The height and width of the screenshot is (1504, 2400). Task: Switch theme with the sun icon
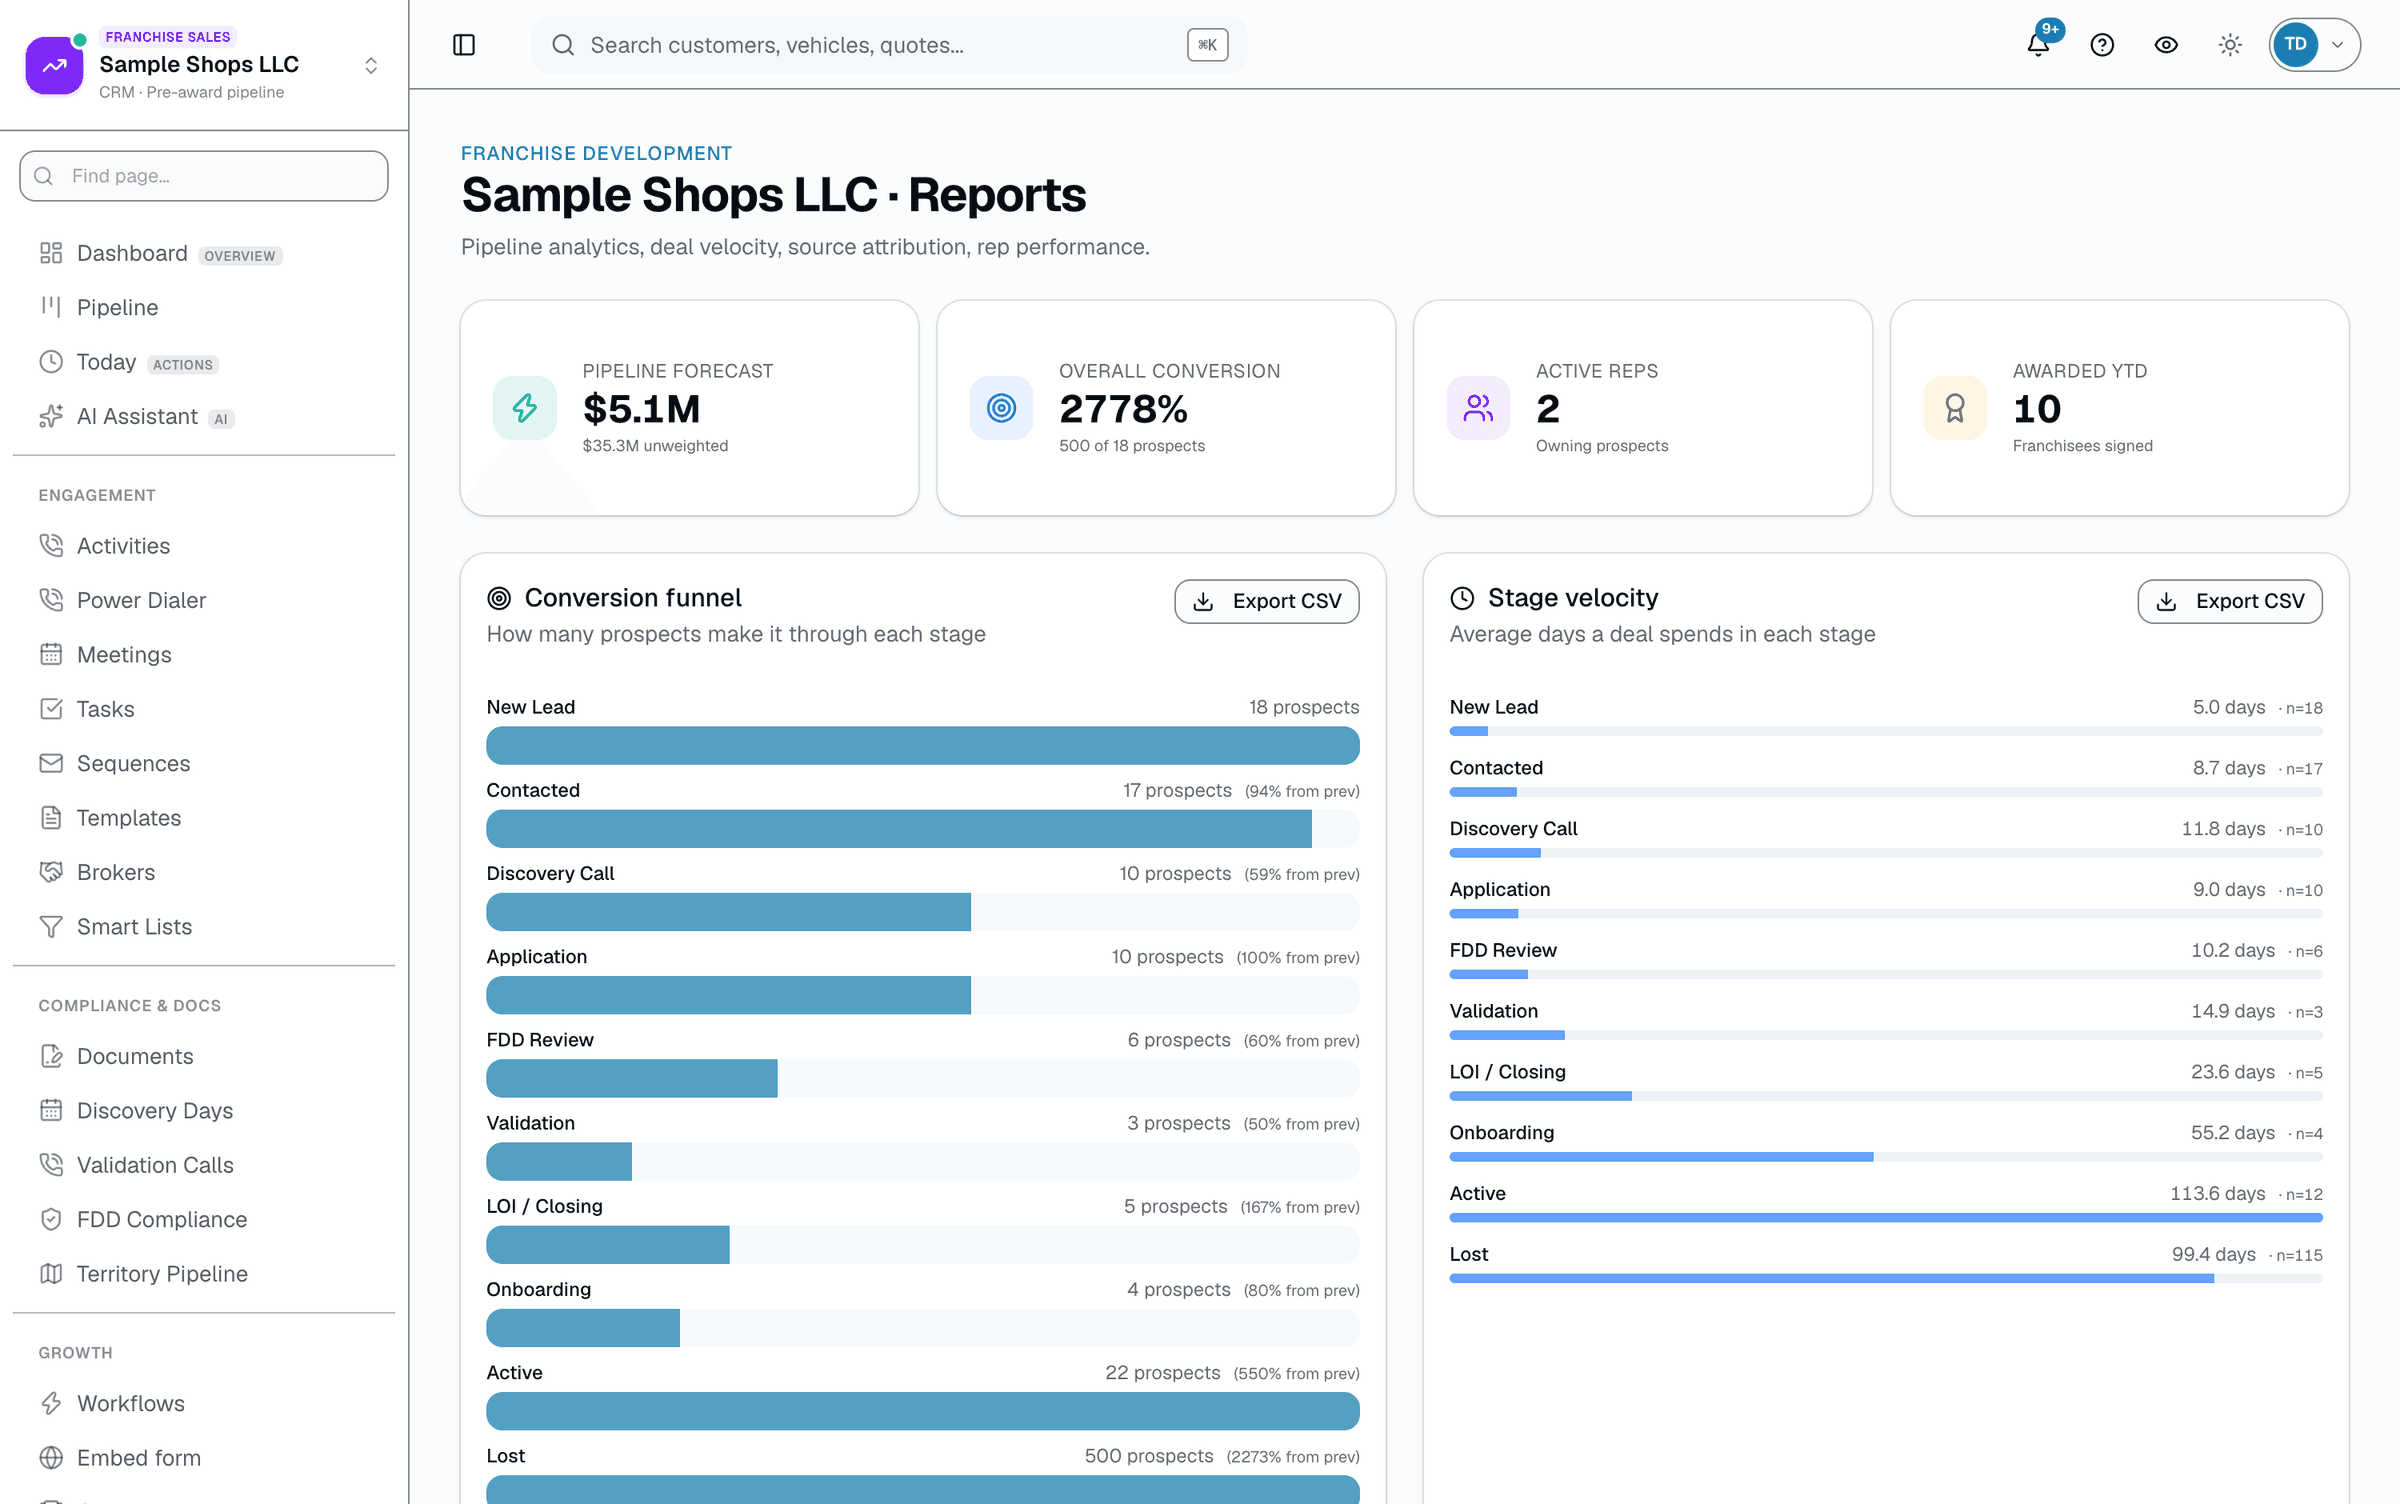point(2230,45)
